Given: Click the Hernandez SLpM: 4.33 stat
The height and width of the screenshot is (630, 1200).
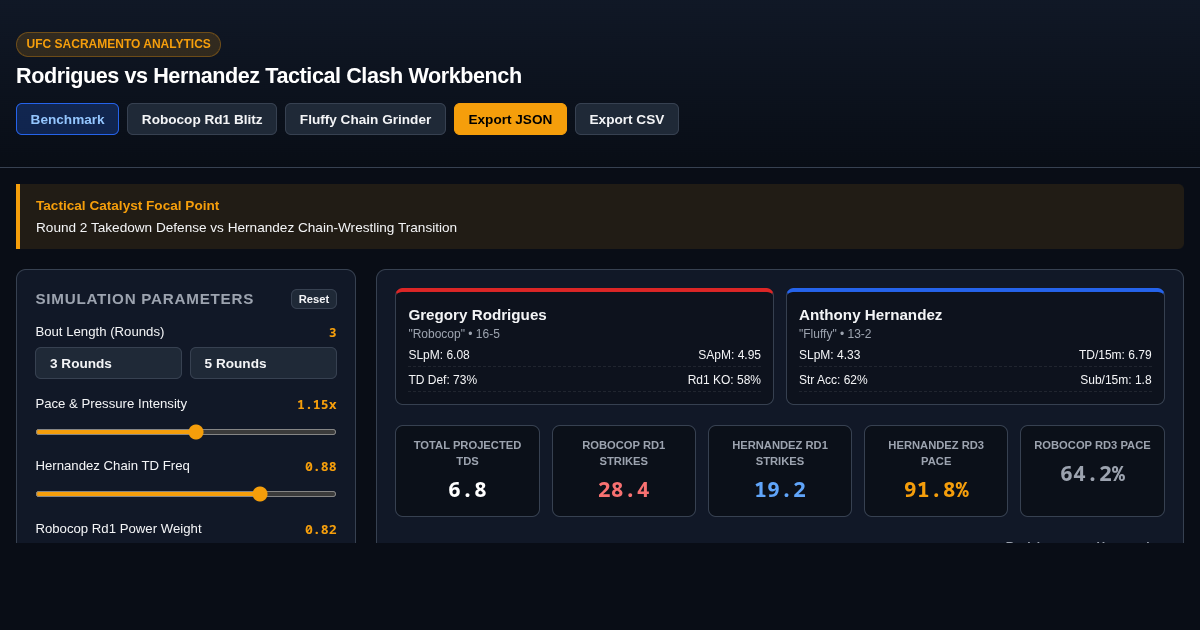Looking at the screenshot, I should (829, 355).
